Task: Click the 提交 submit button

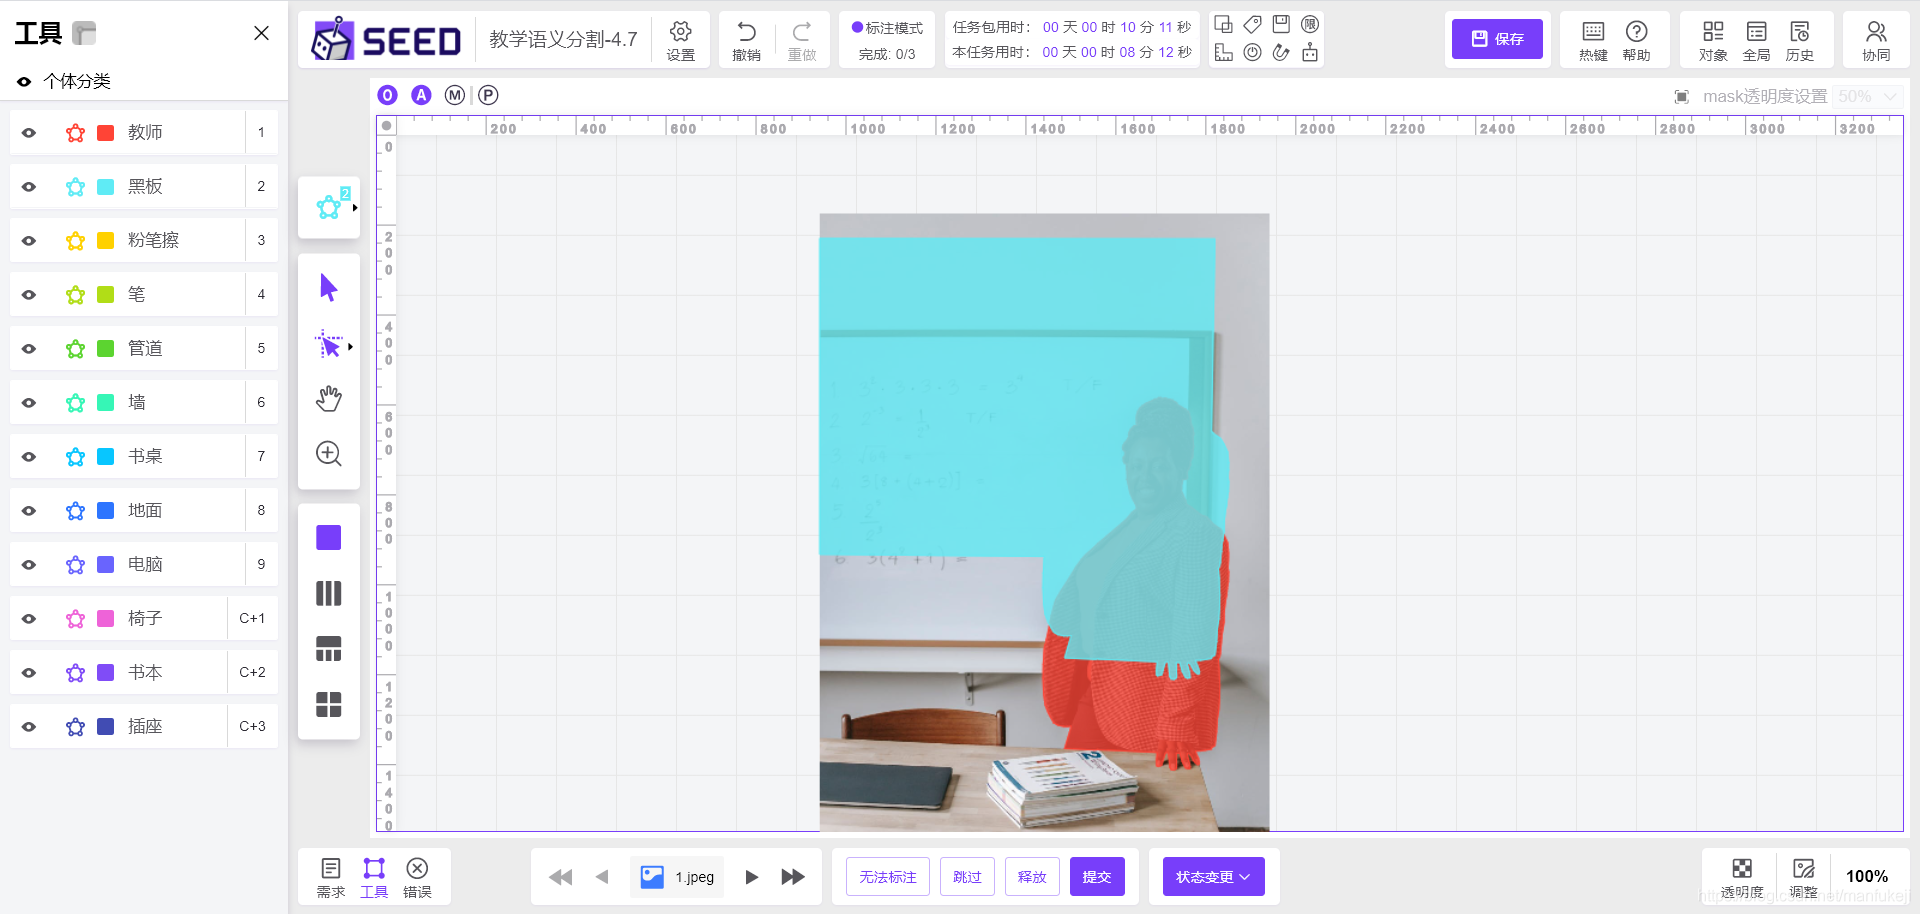Action: point(1097,877)
